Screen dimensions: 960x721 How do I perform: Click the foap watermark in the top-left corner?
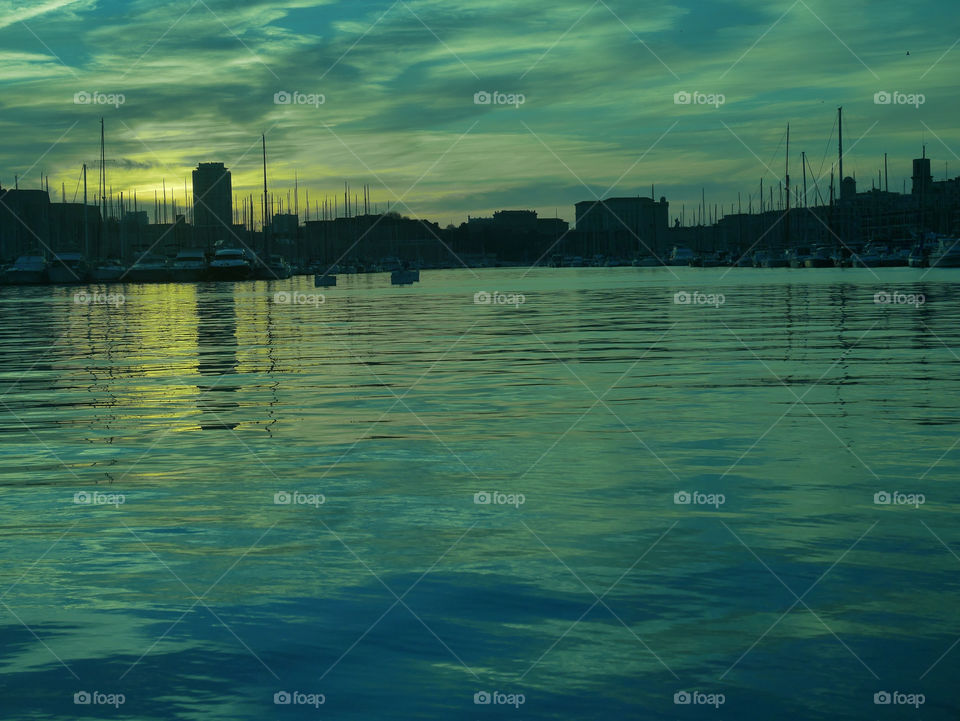tap(99, 99)
